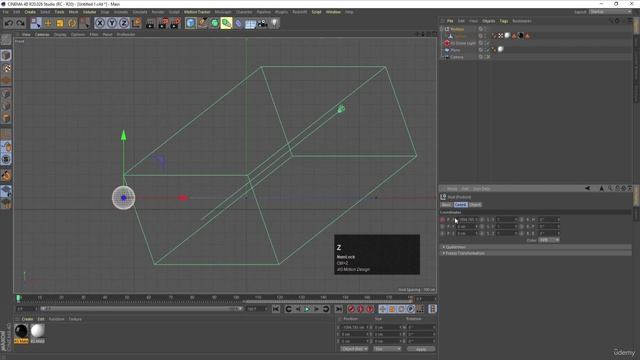The height and width of the screenshot is (360, 640).
Task: Open the Window menu
Action: (333, 12)
